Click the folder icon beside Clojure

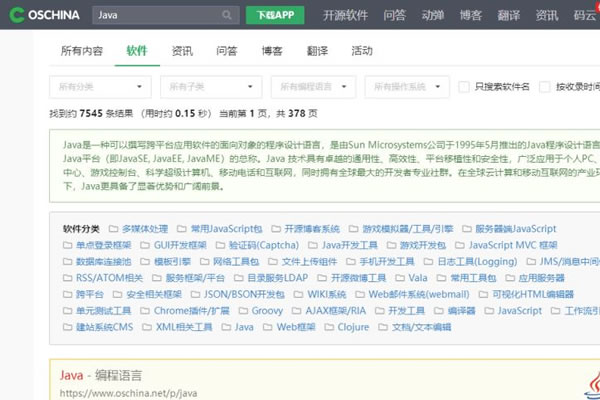click(329, 327)
